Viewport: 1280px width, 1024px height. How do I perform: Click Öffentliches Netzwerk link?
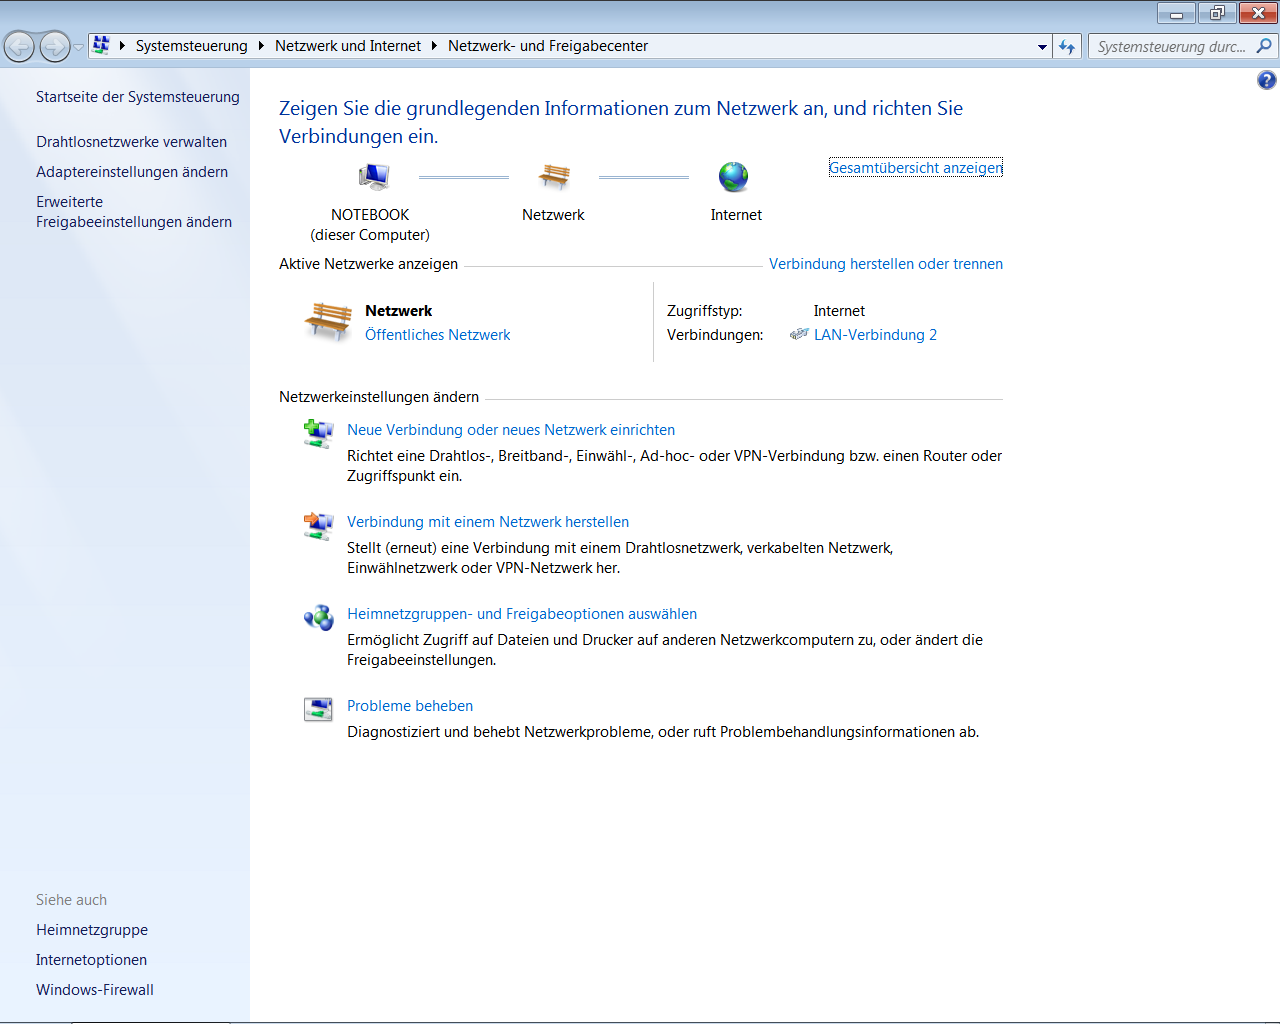pyautogui.click(x=437, y=335)
